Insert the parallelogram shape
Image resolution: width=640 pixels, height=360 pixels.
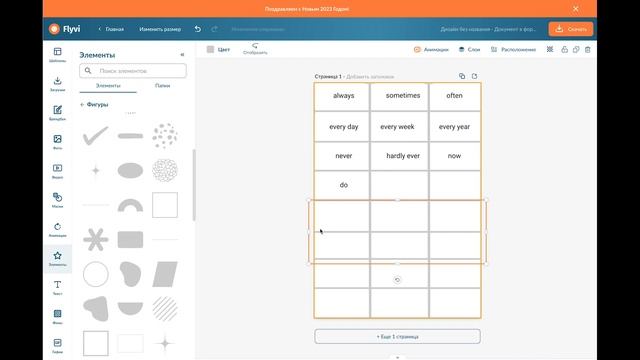coord(165,274)
